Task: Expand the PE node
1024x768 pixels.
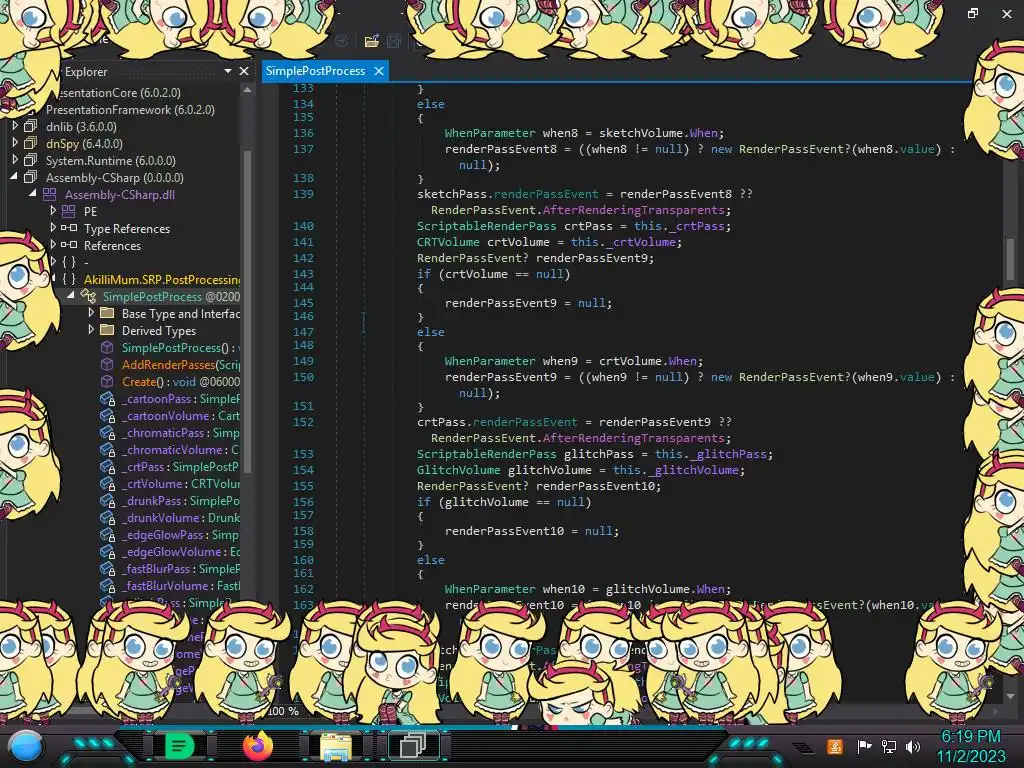Action: (54, 210)
